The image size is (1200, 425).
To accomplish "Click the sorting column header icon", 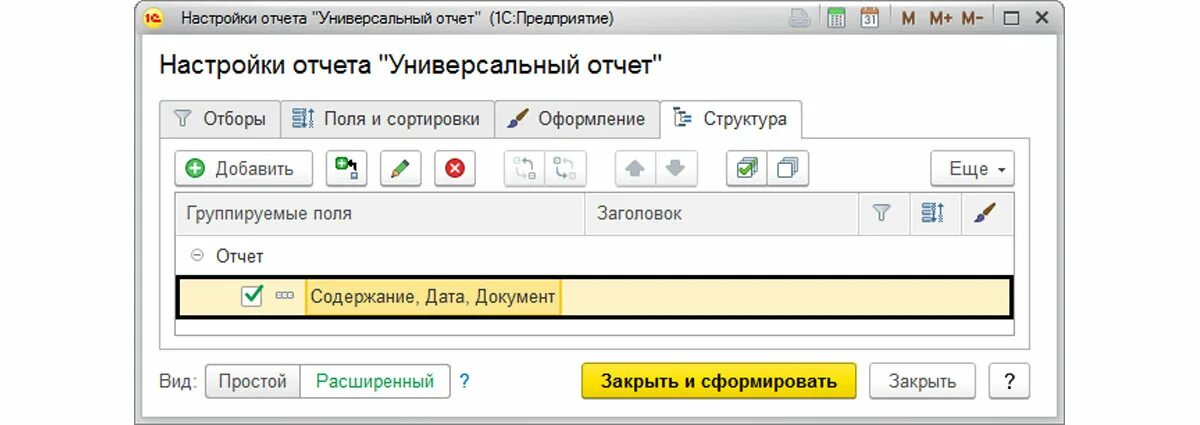I will [x=935, y=214].
